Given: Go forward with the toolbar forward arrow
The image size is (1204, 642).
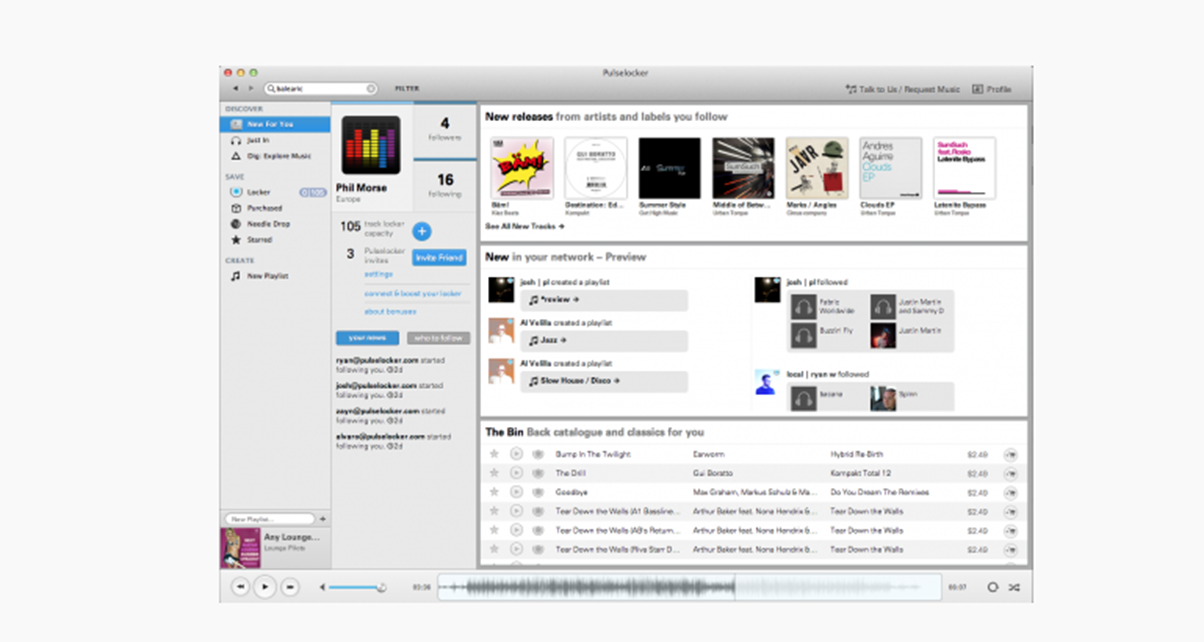Looking at the screenshot, I should tap(250, 89).
